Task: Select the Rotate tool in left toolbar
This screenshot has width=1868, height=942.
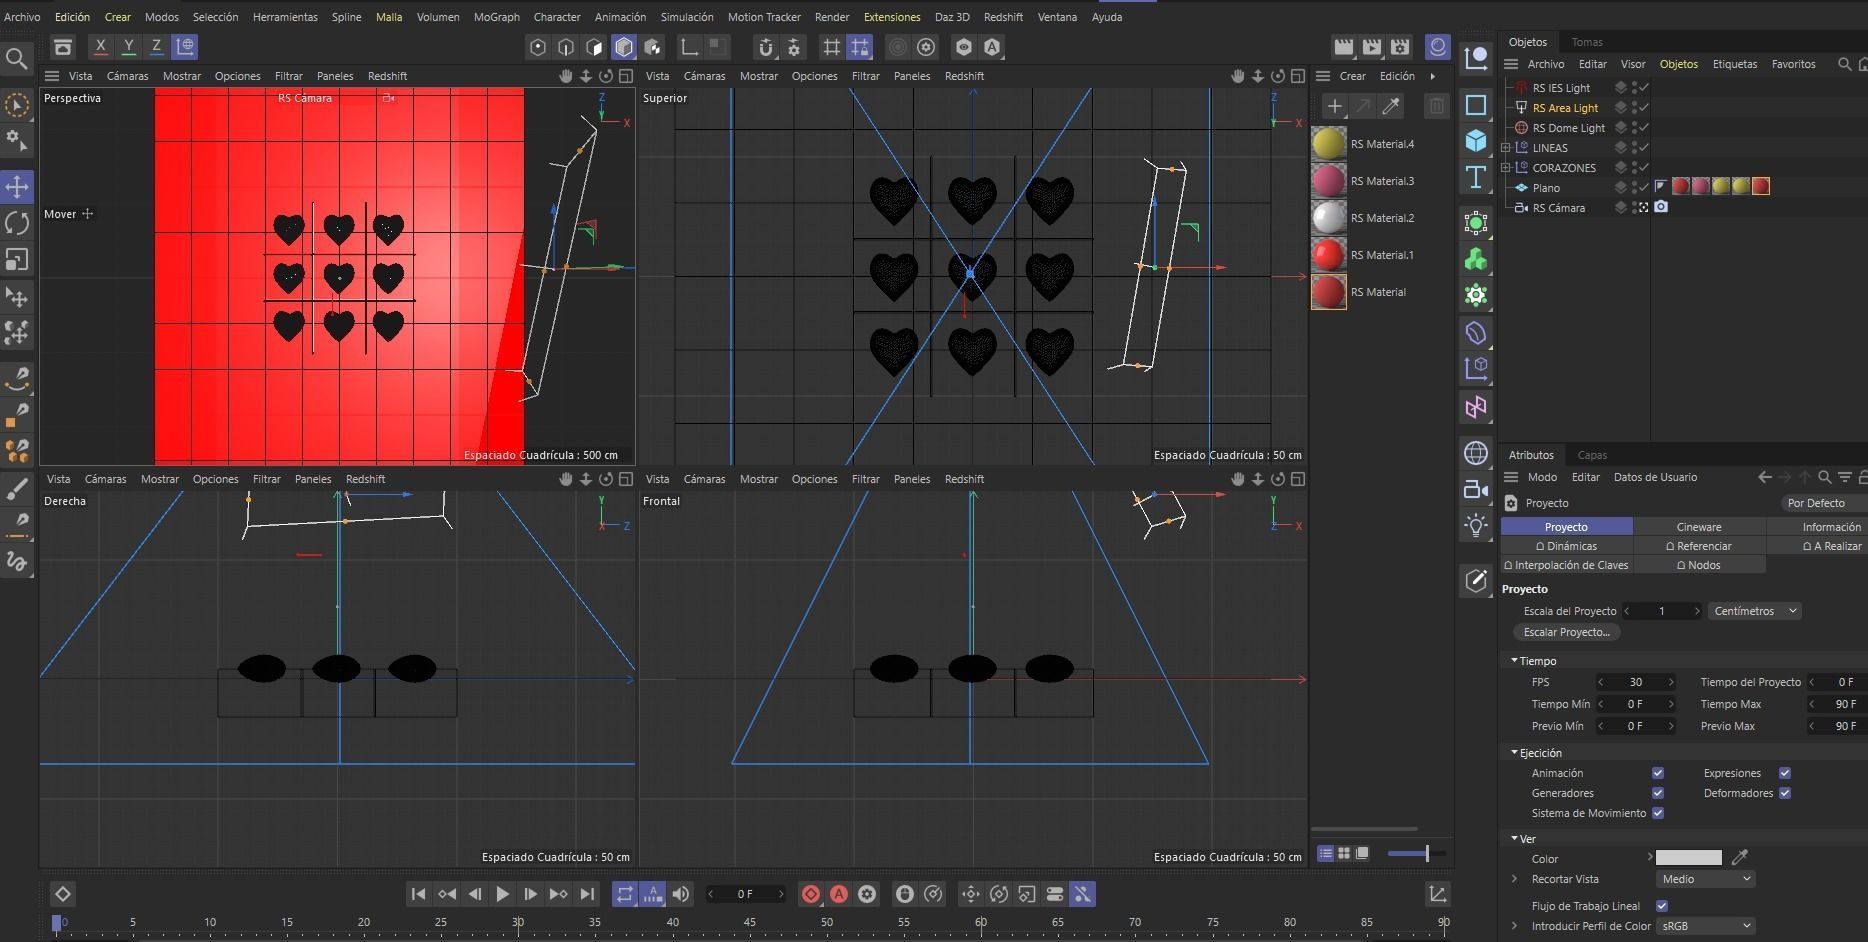Action: [17, 223]
